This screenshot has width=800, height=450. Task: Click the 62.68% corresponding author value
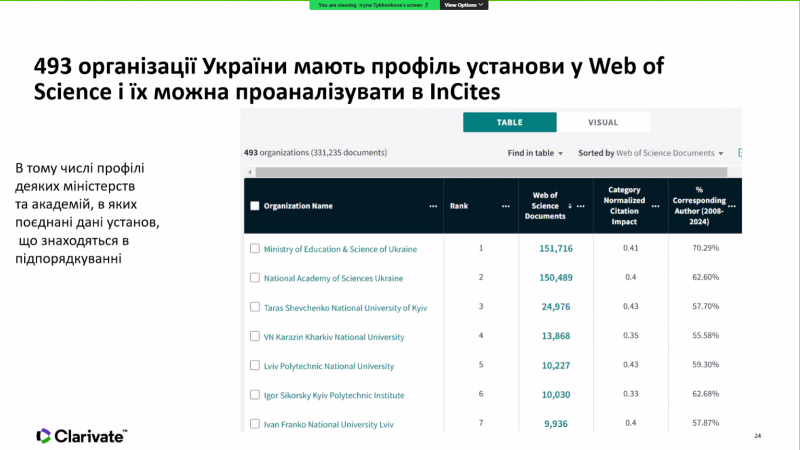[x=706, y=394]
